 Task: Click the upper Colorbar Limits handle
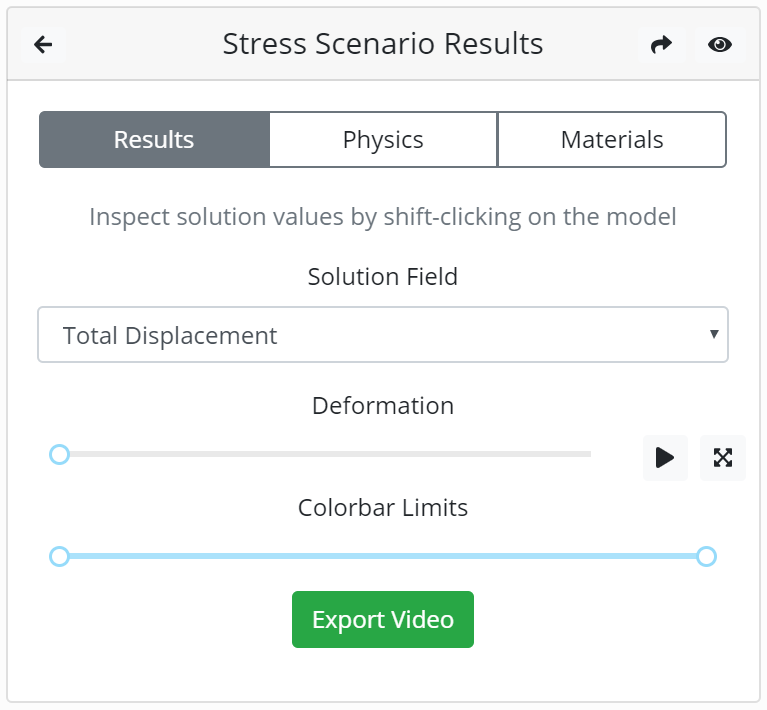point(706,556)
